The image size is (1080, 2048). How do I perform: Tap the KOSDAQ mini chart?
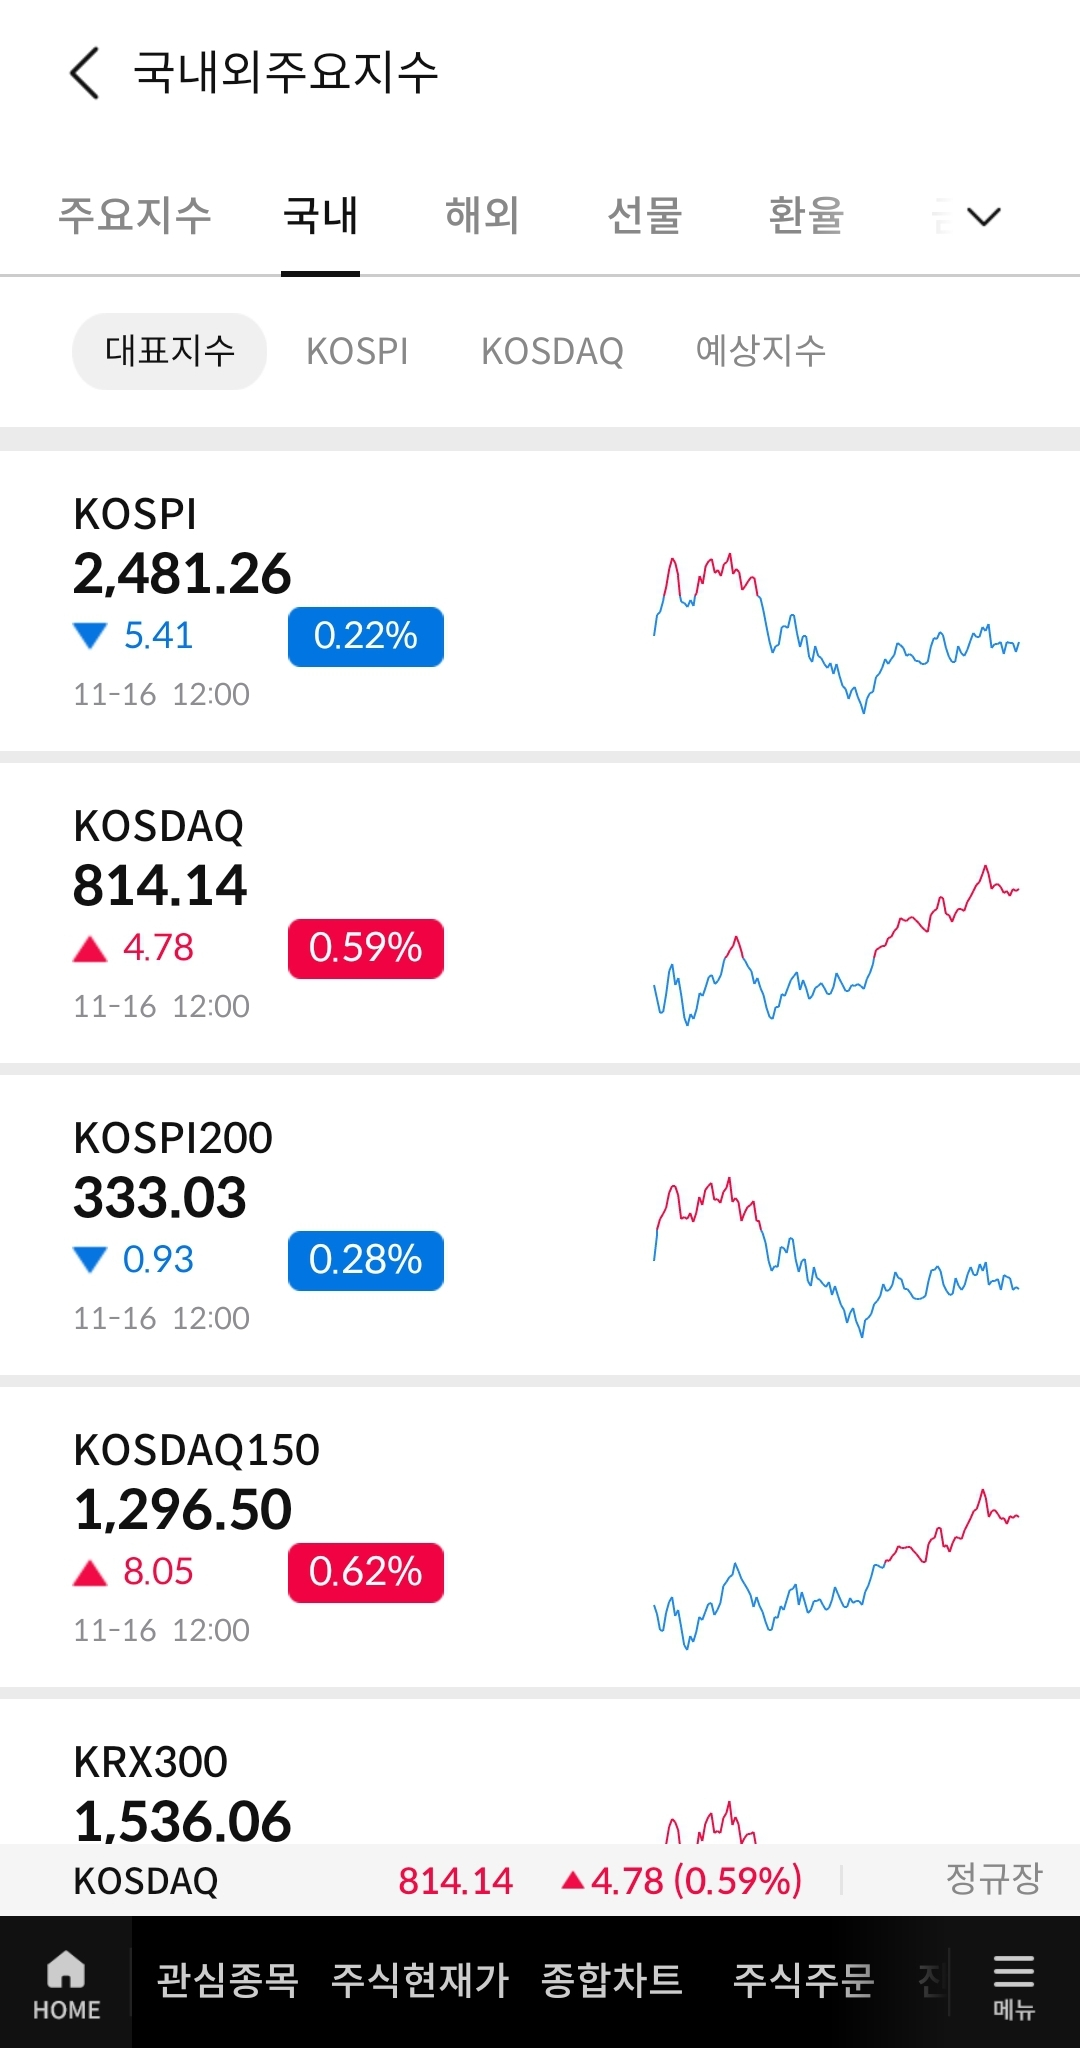click(836, 944)
